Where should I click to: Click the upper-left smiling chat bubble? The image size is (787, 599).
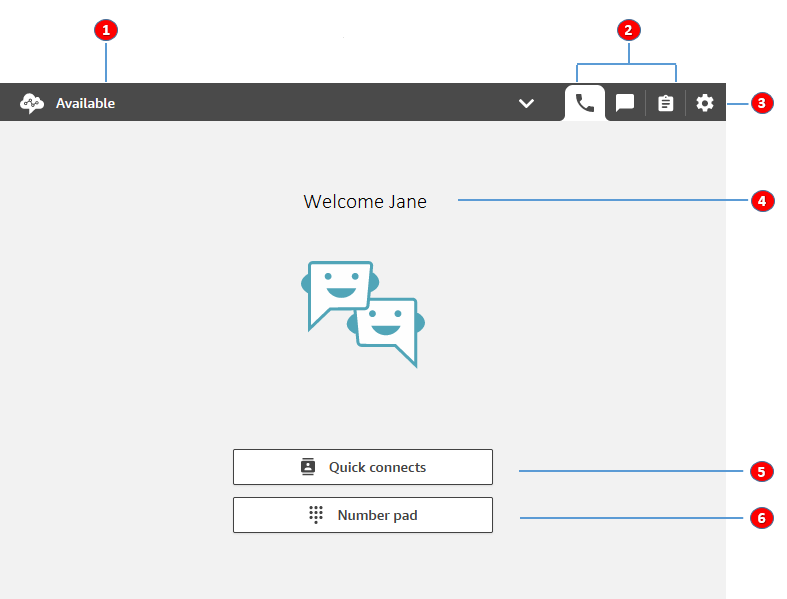click(339, 291)
